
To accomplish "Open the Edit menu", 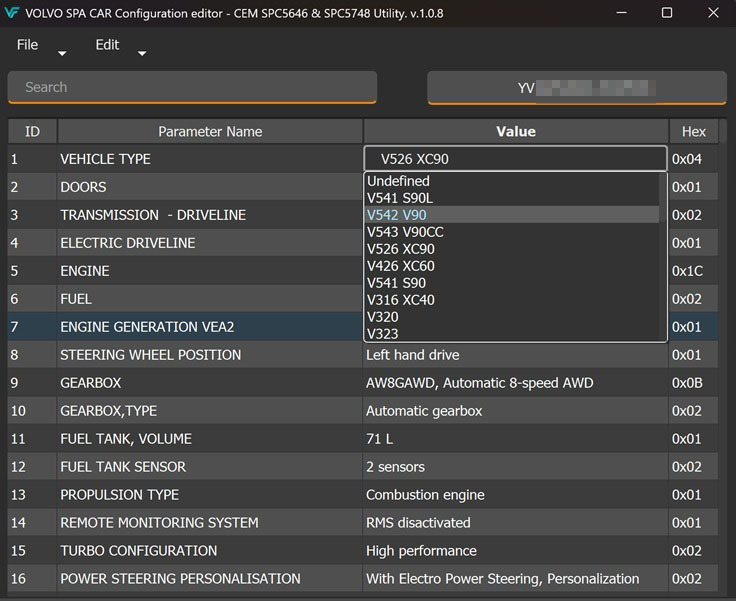I will tap(107, 45).
